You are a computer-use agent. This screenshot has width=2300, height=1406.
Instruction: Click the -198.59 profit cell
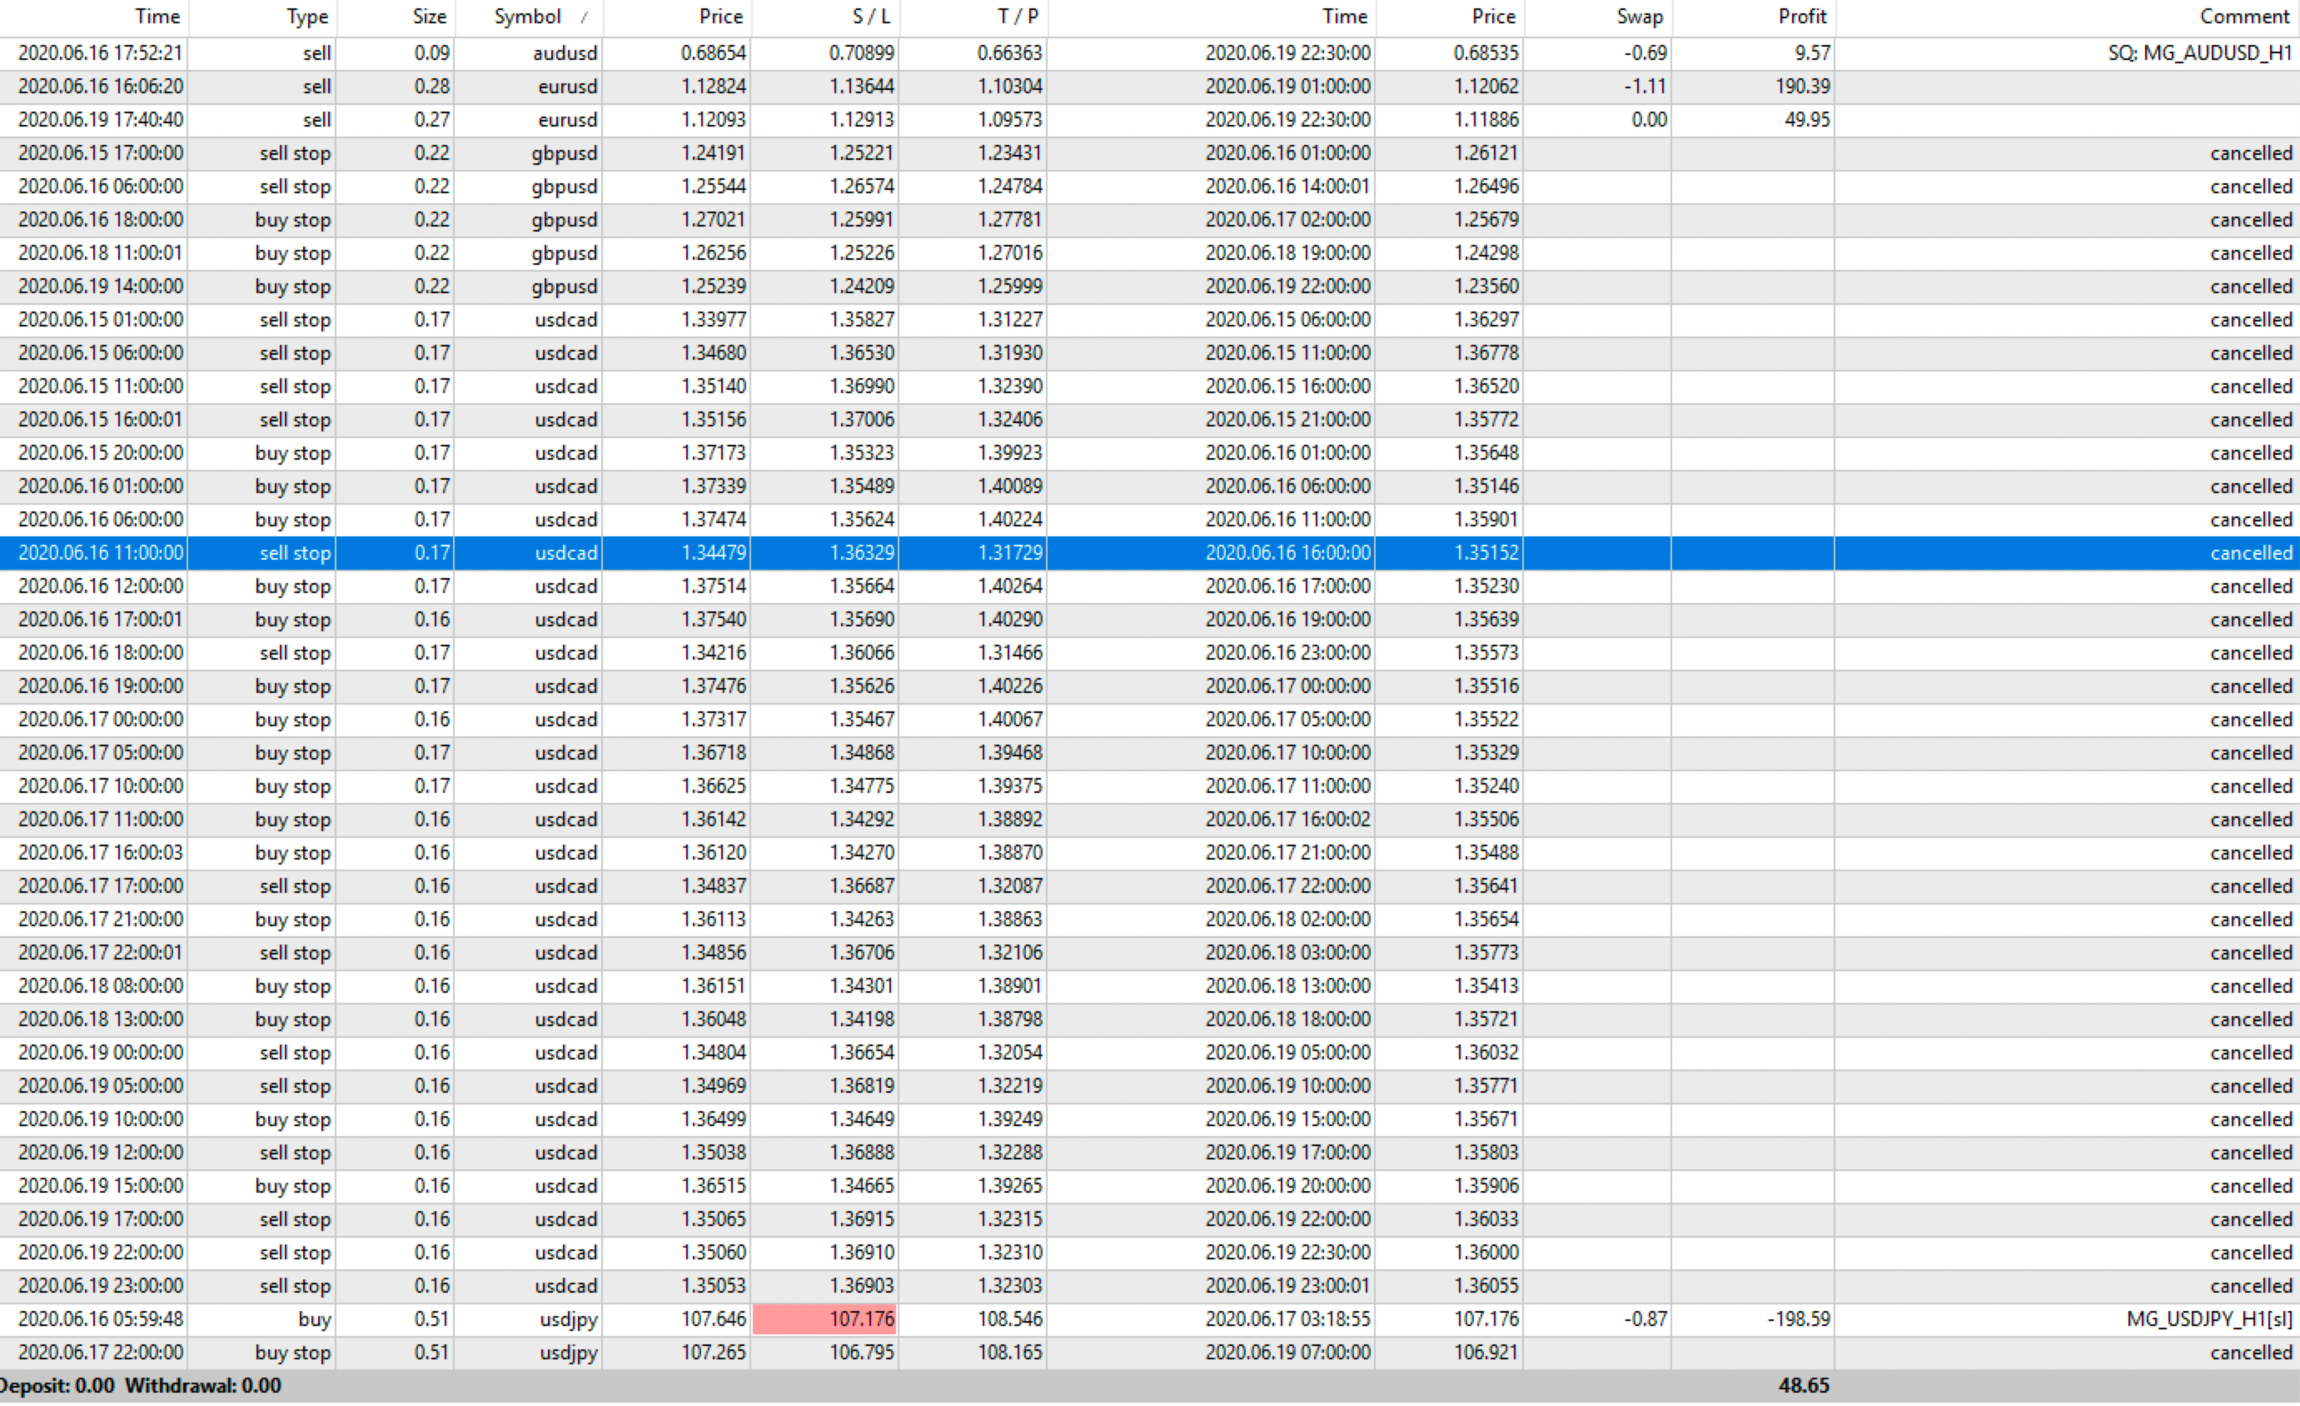[x=1798, y=1319]
